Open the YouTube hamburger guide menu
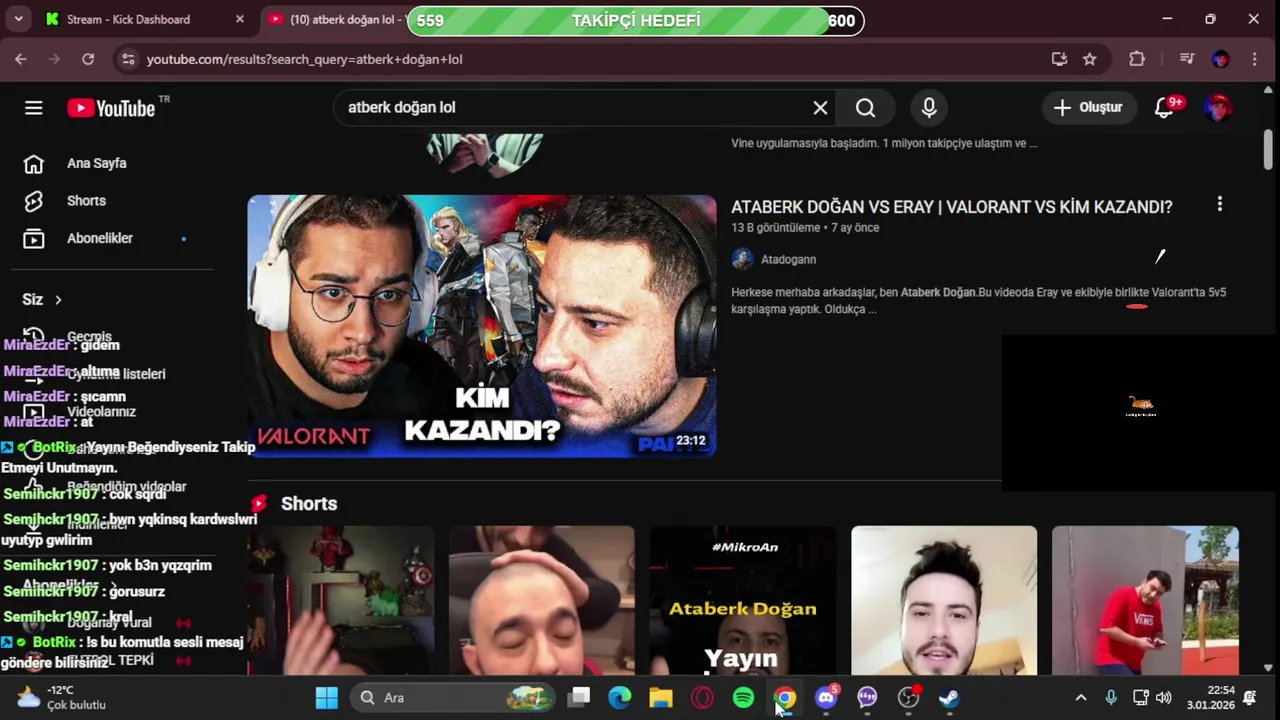 click(x=34, y=108)
